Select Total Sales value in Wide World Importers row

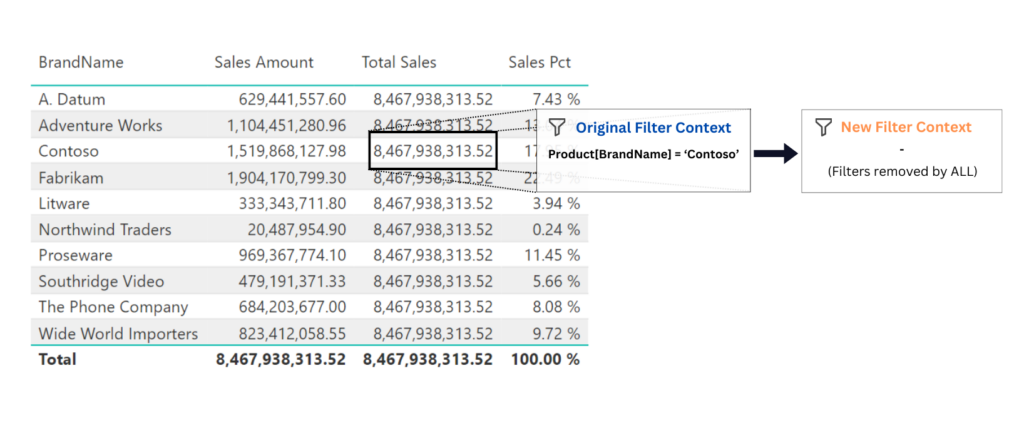[433, 334]
